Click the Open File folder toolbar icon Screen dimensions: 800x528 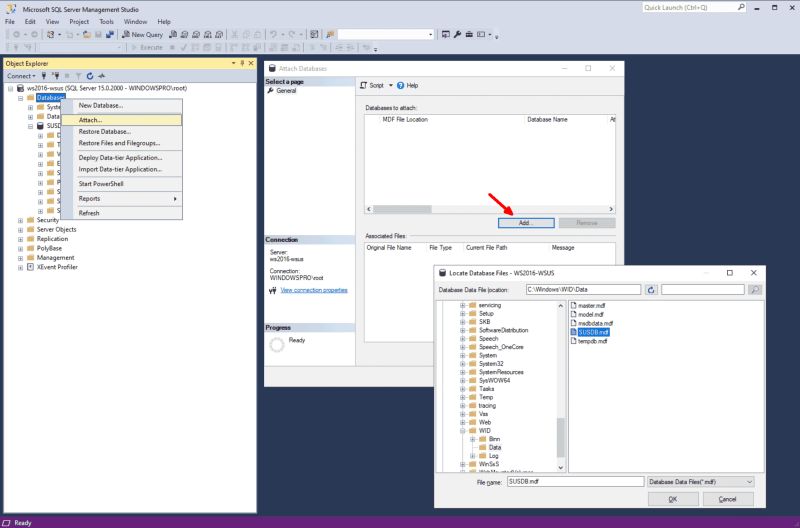[87, 35]
